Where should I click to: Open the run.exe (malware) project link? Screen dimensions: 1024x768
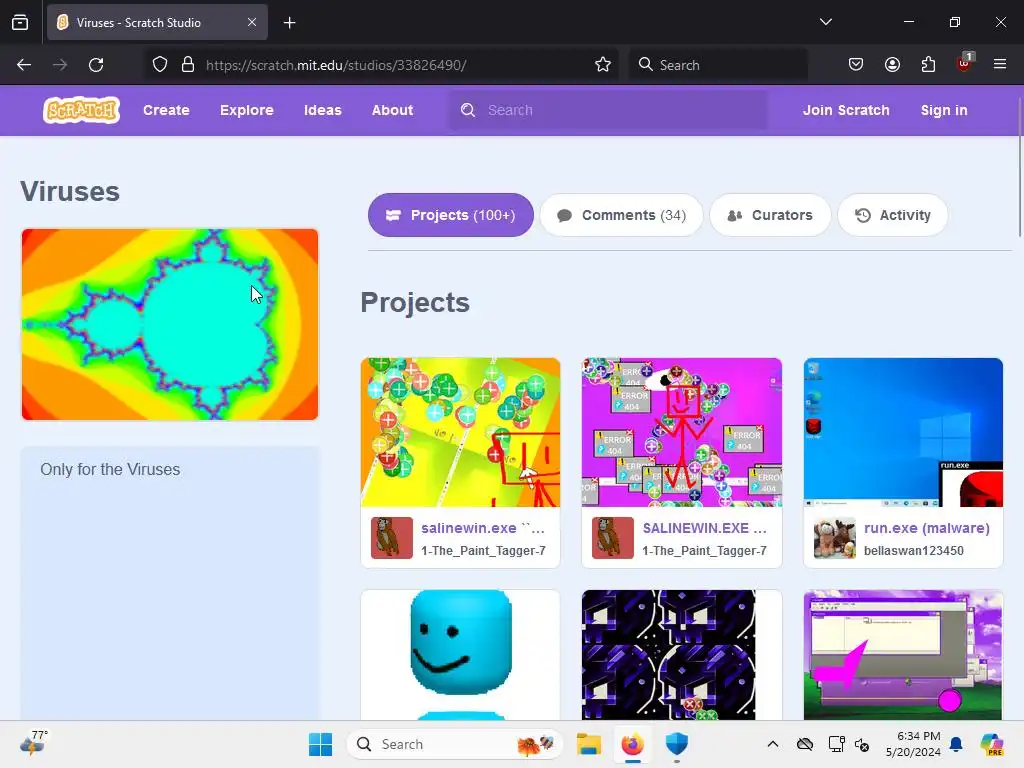[x=927, y=528]
